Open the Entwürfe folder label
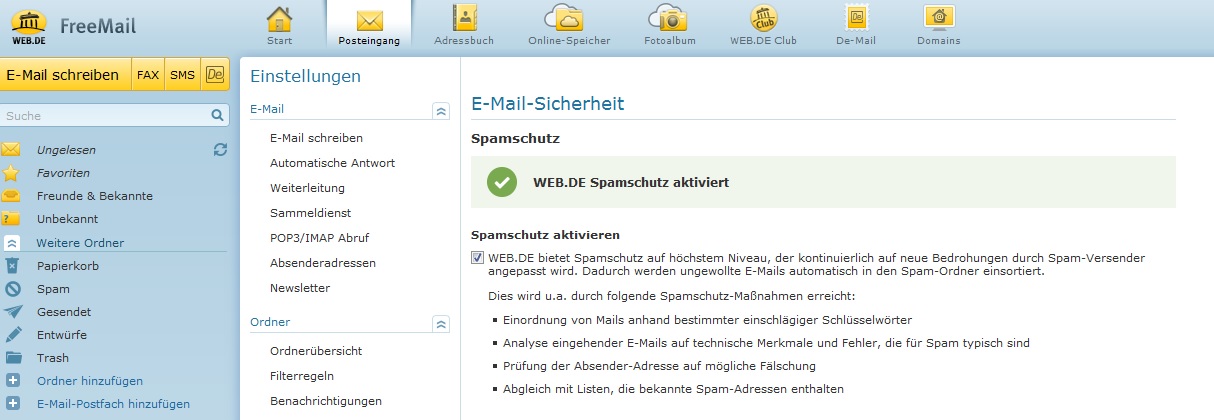 (63, 335)
